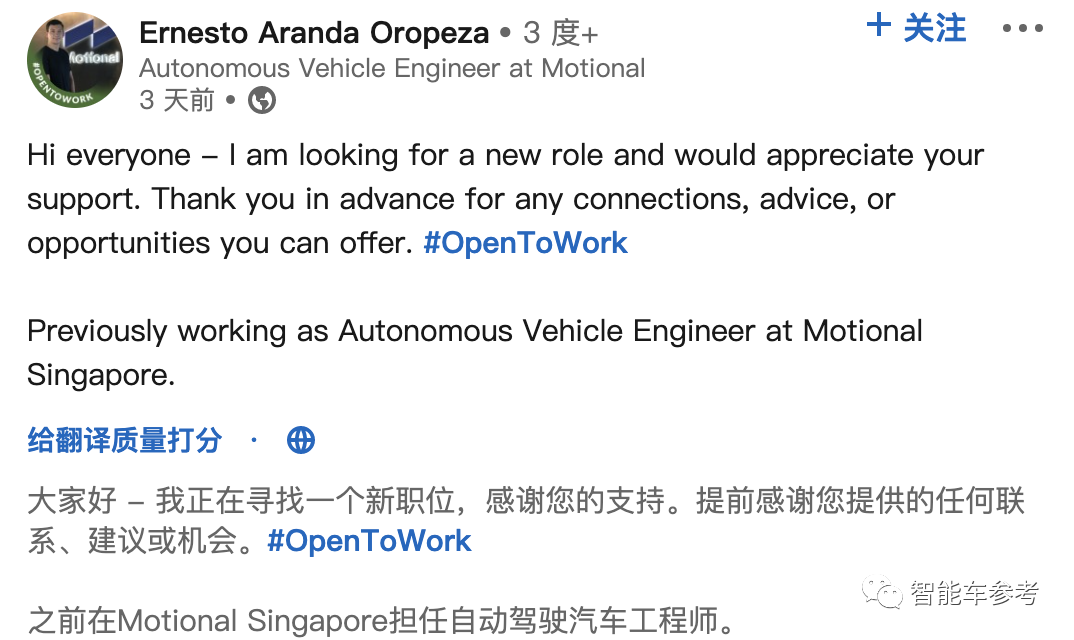Click the WeChat logo watermark icon
The image size is (1074, 640).
point(884,593)
